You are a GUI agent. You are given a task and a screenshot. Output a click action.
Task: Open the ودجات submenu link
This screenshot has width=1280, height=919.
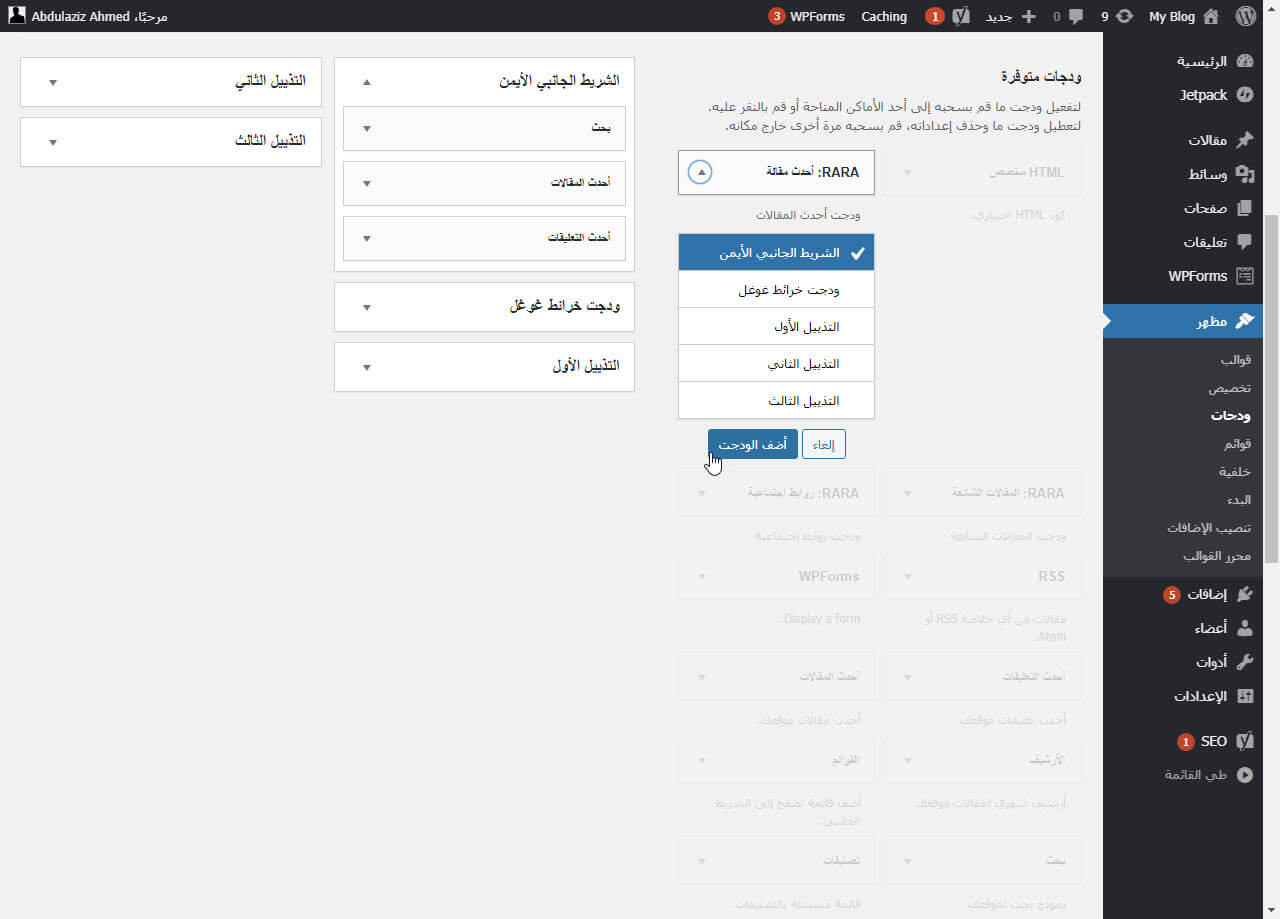click(x=1231, y=415)
